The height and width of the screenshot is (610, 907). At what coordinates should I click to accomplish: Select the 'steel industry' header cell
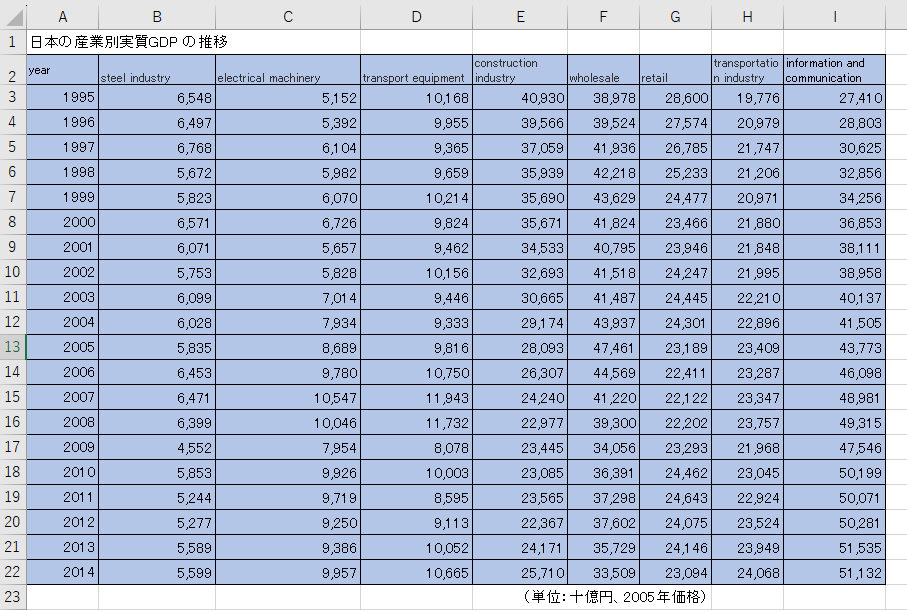coord(157,70)
